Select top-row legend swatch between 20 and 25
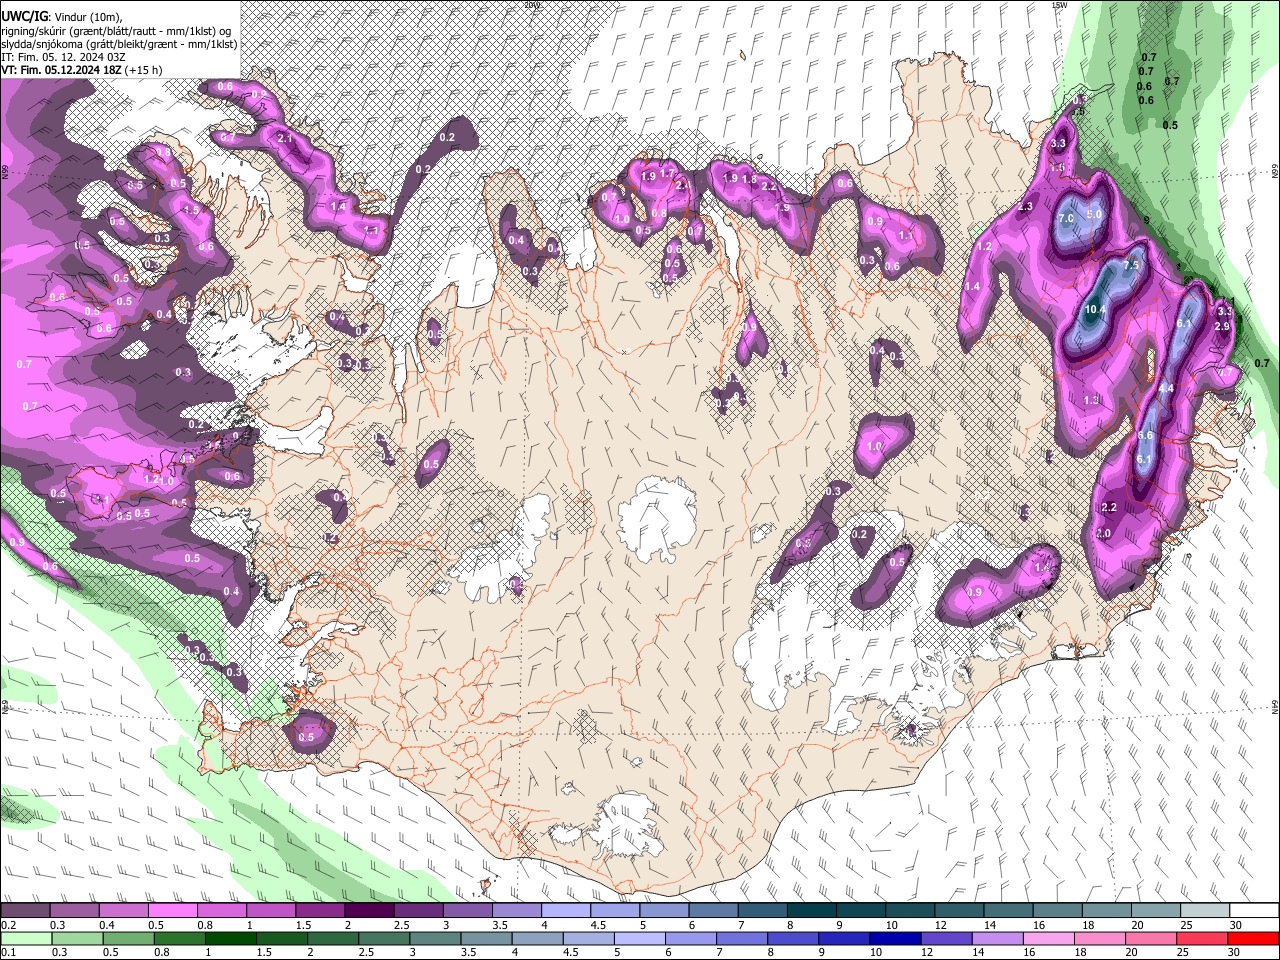The height and width of the screenshot is (960, 1280). click(x=1156, y=911)
